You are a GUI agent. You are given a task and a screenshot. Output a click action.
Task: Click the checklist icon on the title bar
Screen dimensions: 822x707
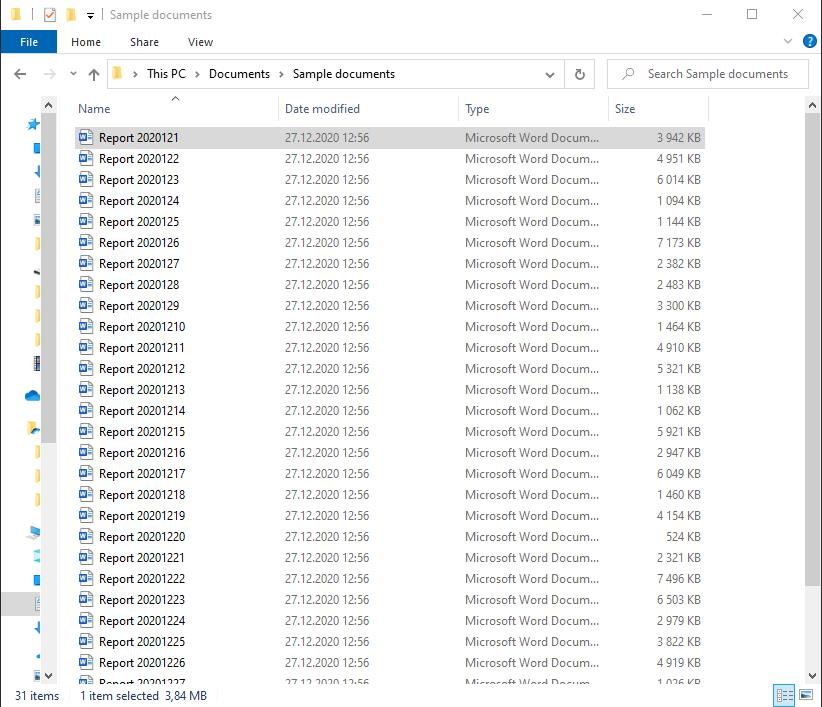tap(50, 14)
